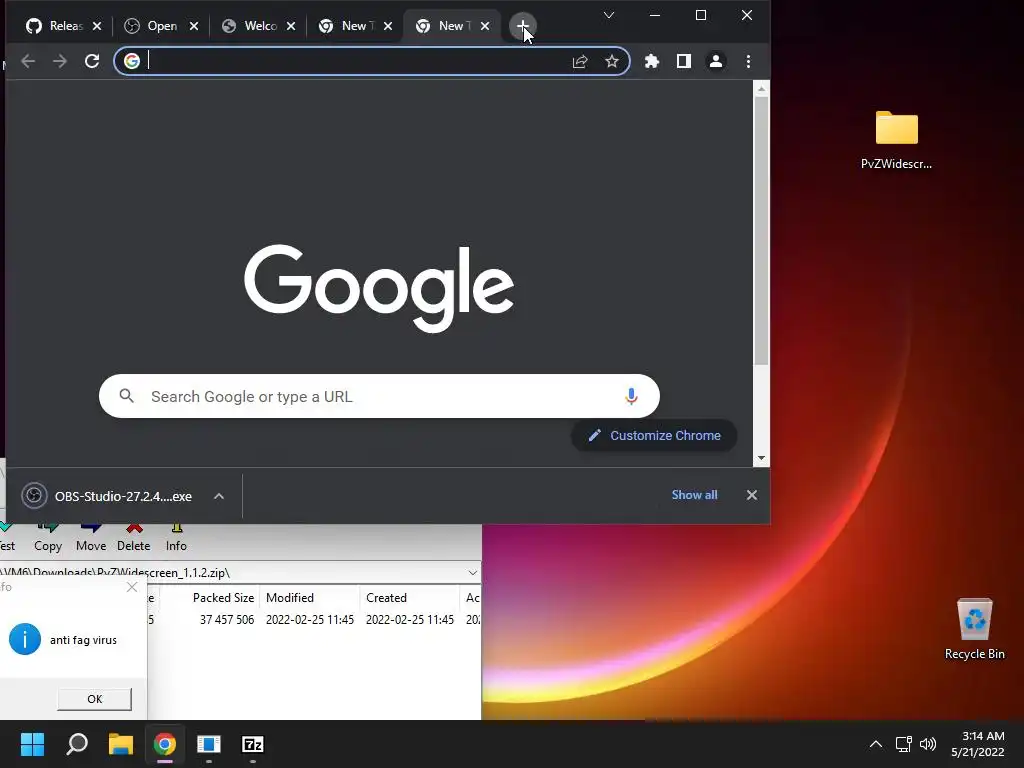Image resolution: width=1024 pixels, height=768 pixels.
Task: Open the clock and date flyout
Action: pyautogui.click(x=978, y=744)
